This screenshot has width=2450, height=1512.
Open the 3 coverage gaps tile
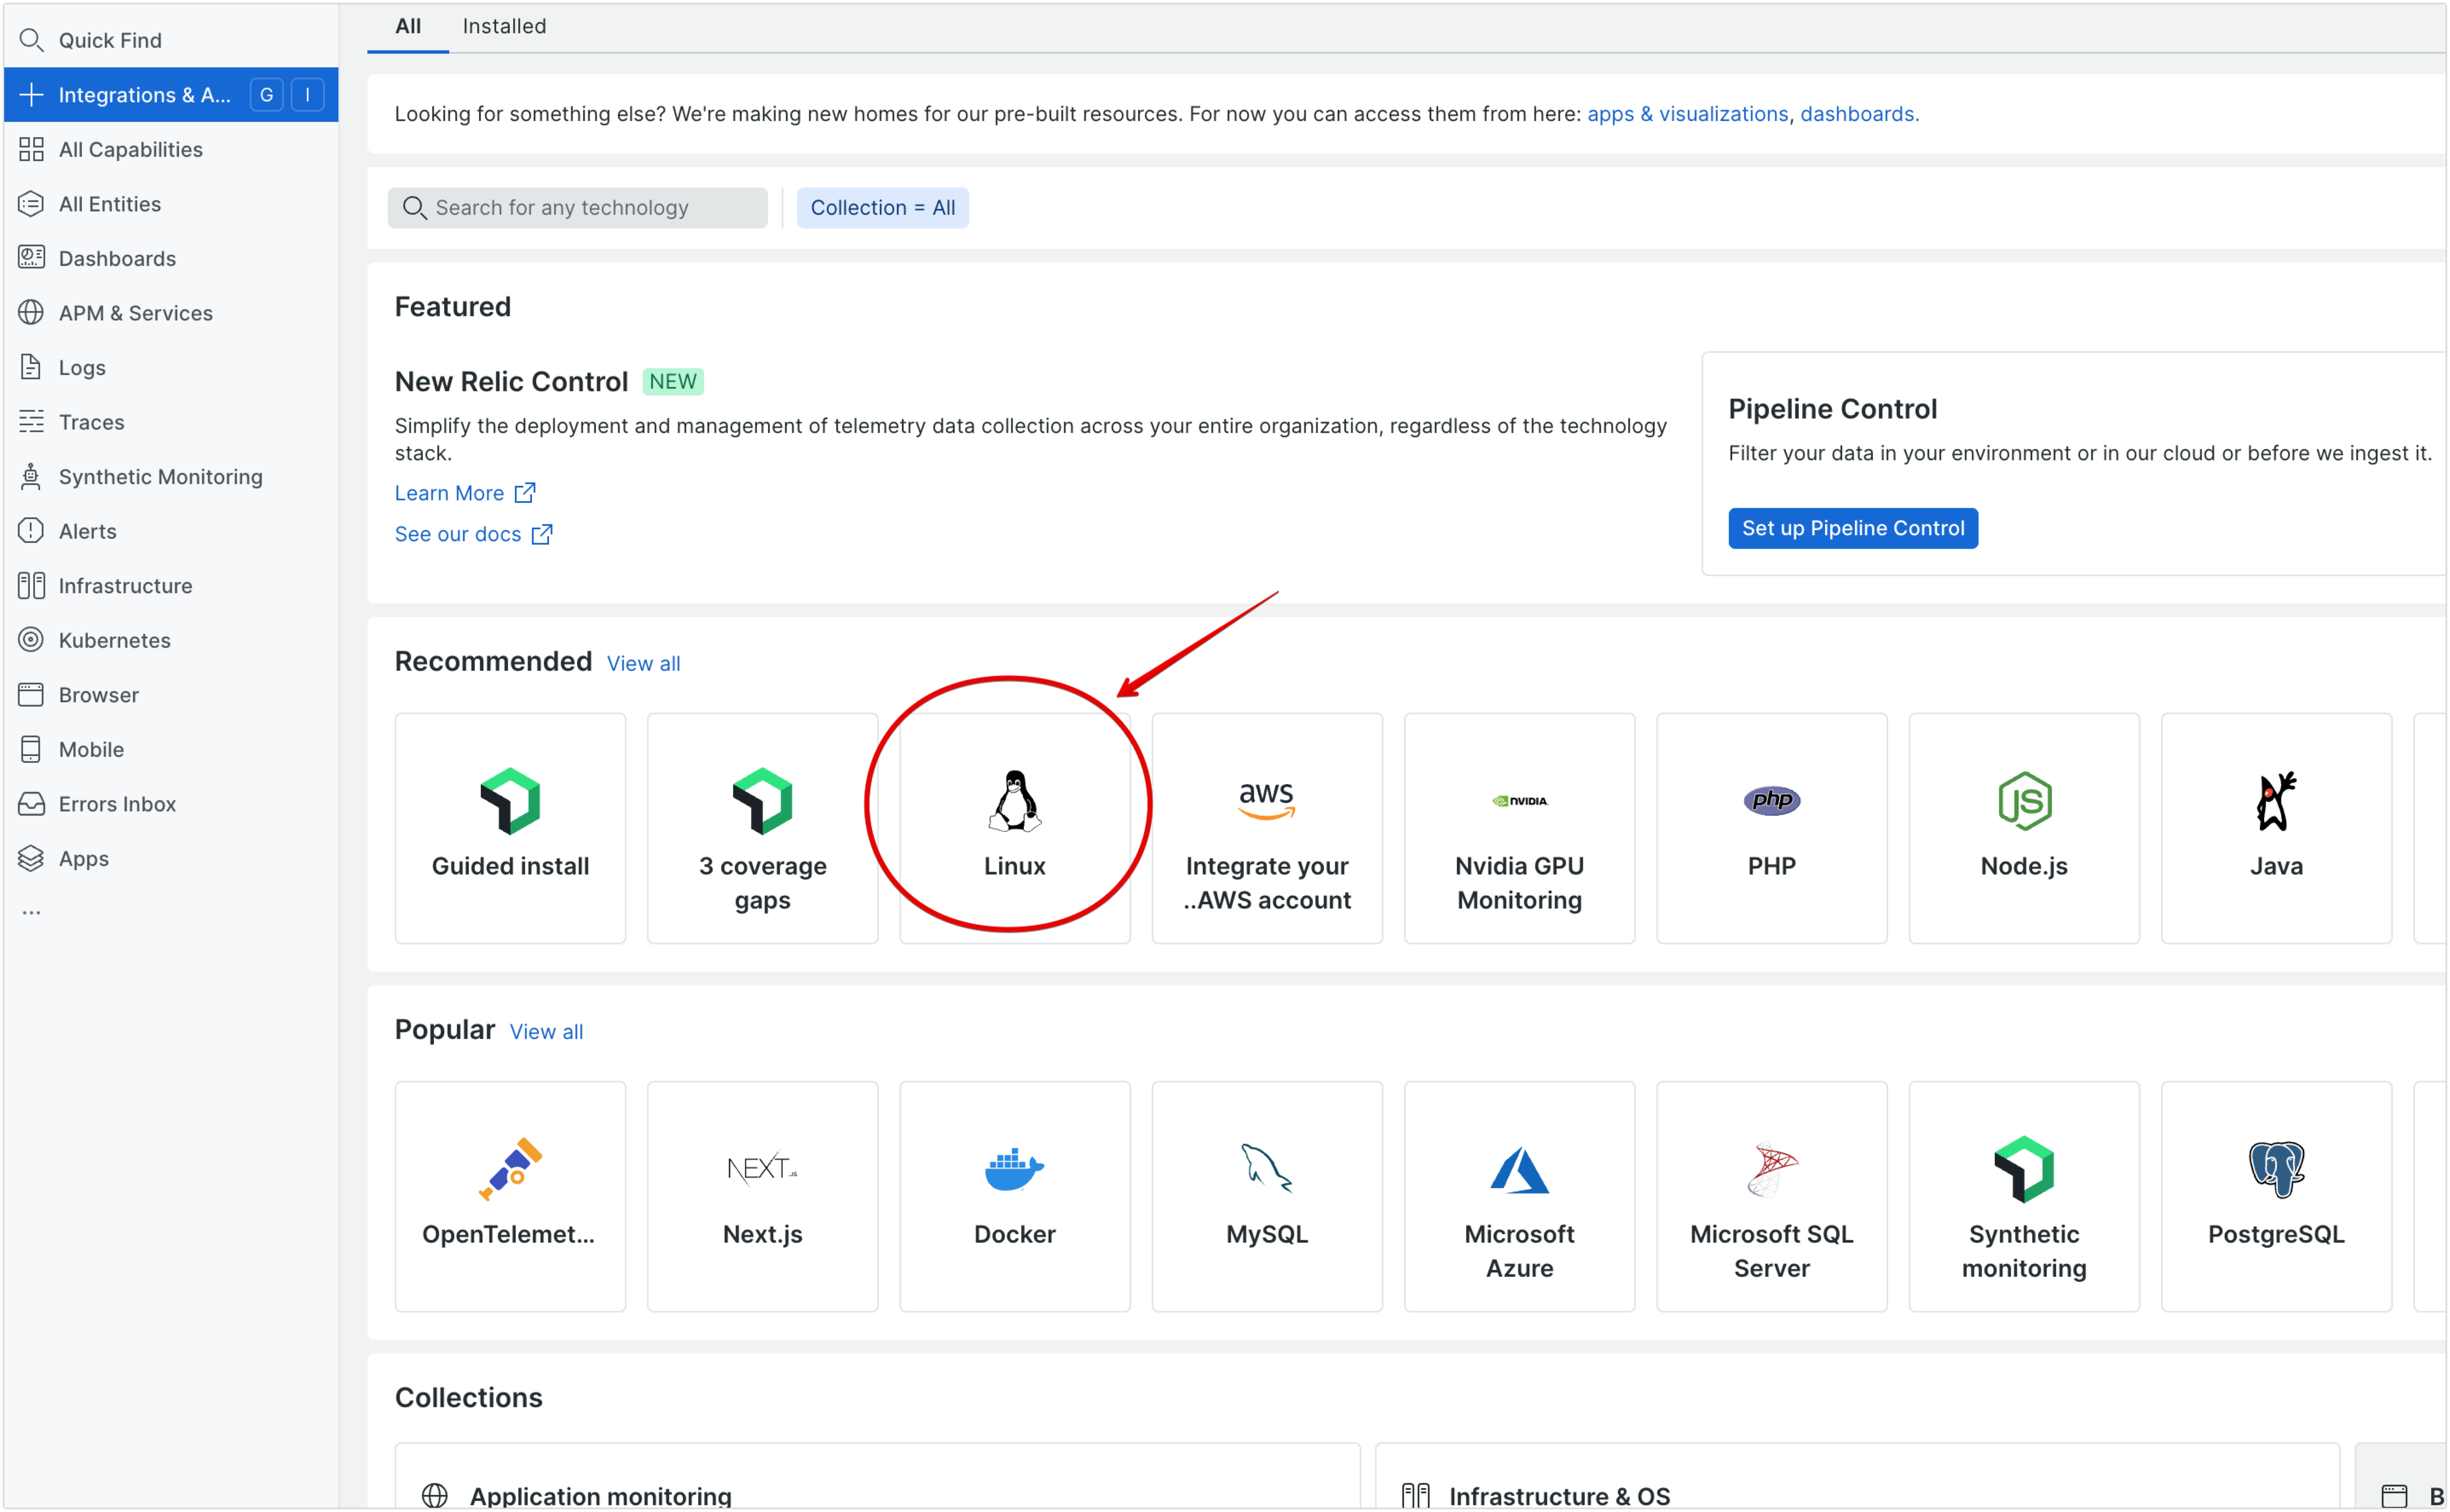762,828
